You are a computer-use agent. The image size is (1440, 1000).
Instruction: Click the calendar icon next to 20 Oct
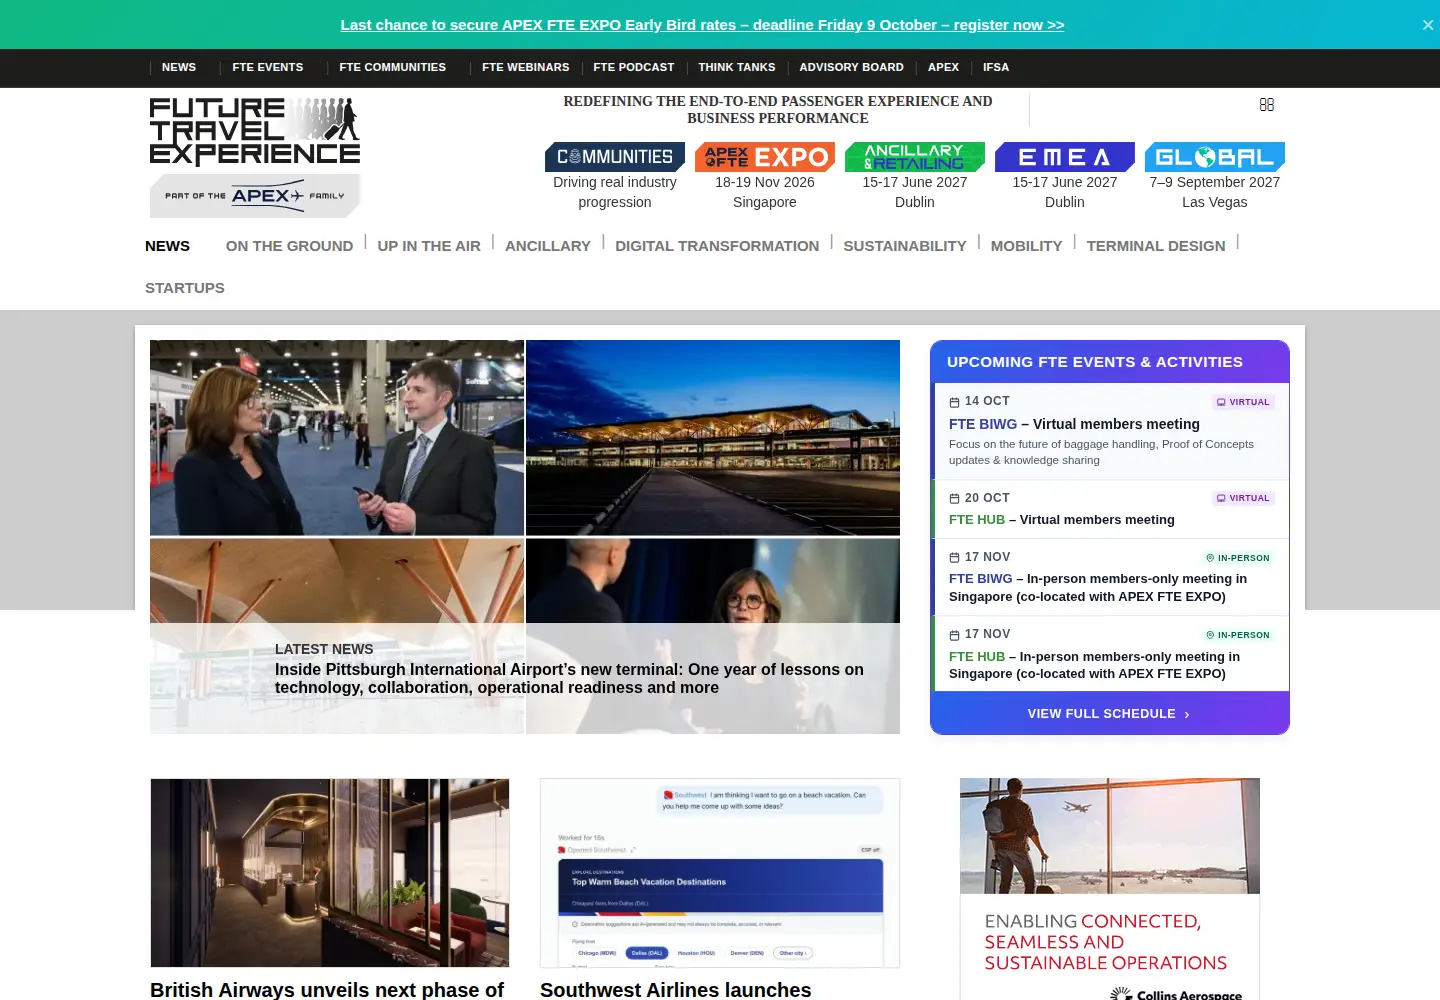coord(954,498)
